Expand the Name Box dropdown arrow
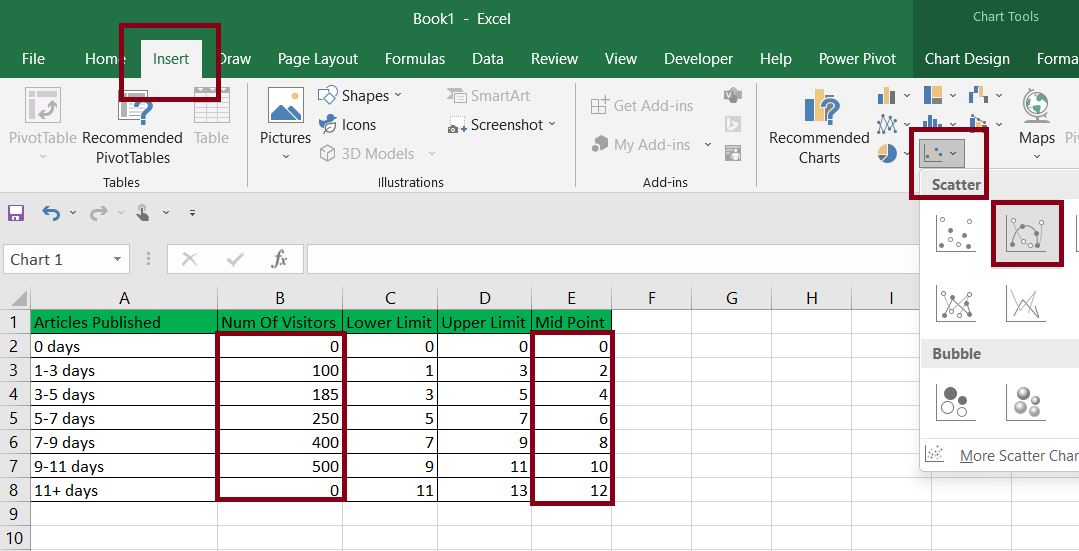The width and height of the screenshot is (1079, 551). coord(117,259)
